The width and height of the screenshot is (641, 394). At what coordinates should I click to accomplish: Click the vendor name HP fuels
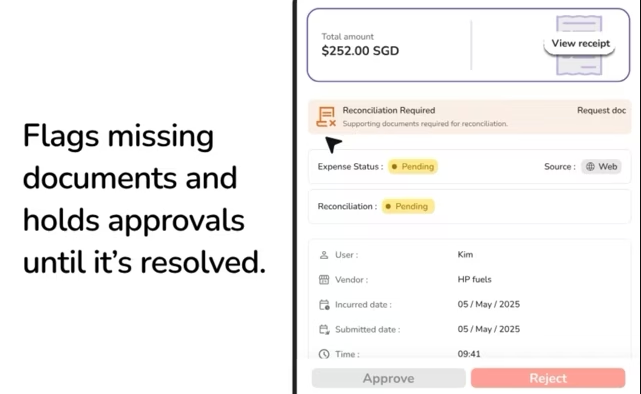coord(474,280)
